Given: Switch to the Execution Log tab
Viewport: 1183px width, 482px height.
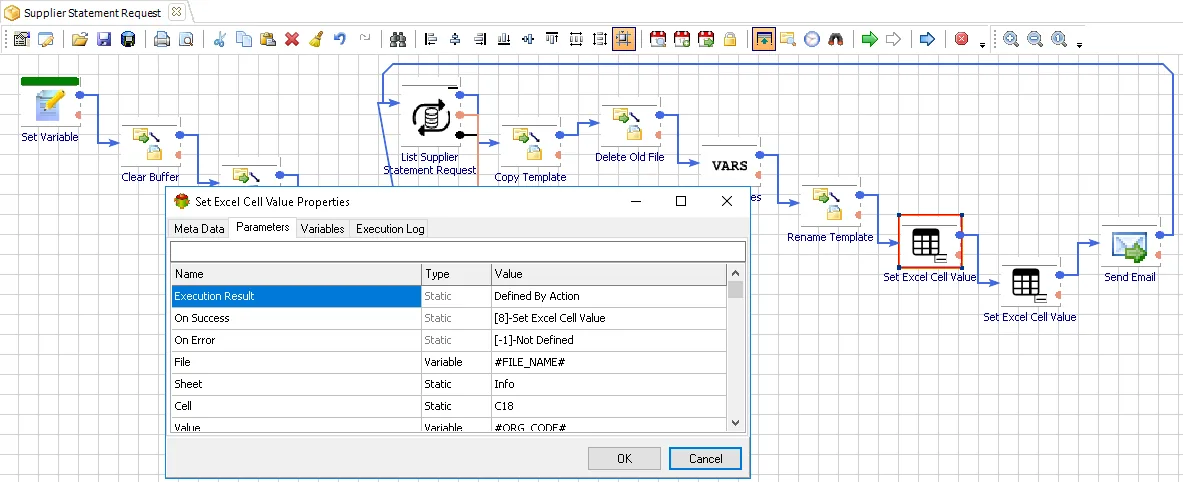Looking at the screenshot, I should [x=390, y=229].
